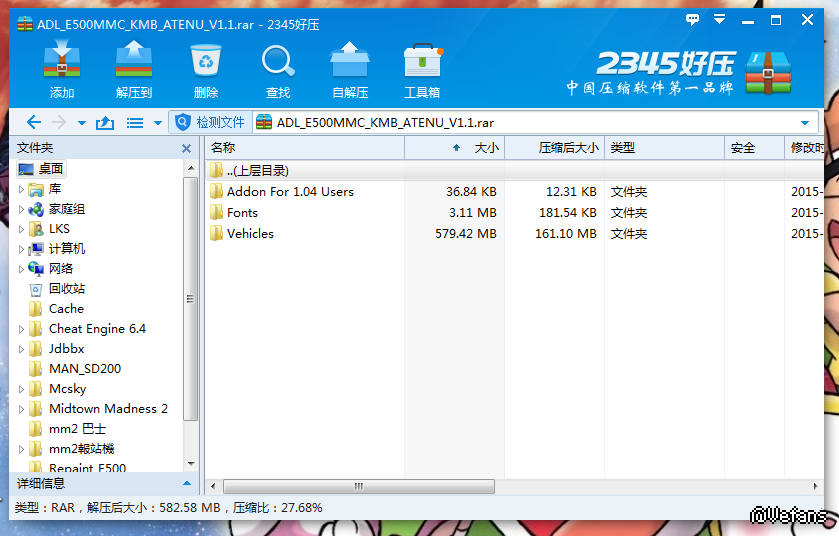
Task: Click the 检测文件 security check button
Action: (210, 122)
